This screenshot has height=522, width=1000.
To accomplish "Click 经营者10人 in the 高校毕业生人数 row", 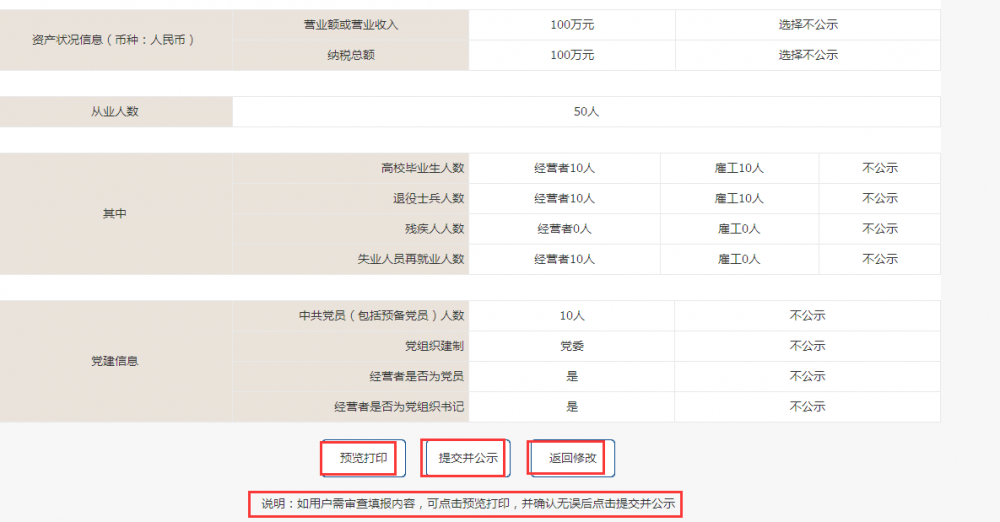I will coord(564,168).
